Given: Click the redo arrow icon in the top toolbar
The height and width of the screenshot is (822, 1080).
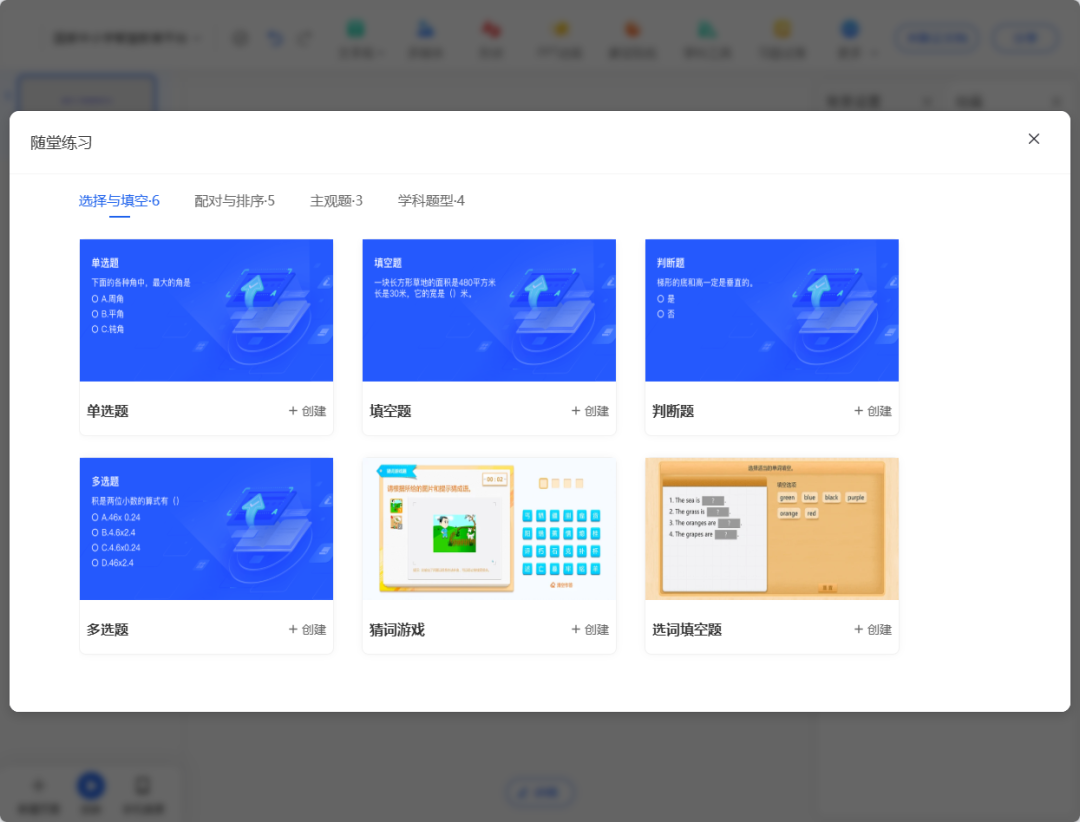Looking at the screenshot, I should pos(304,37).
